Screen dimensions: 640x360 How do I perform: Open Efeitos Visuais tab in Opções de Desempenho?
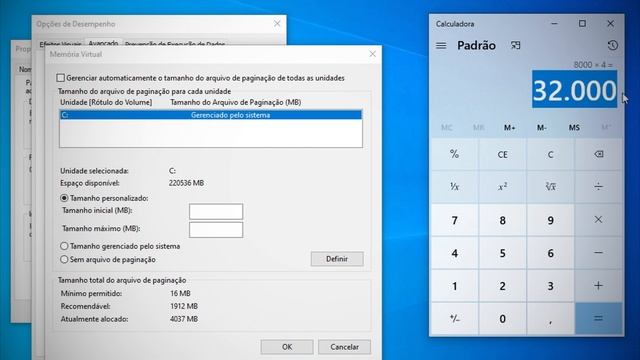click(60, 44)
